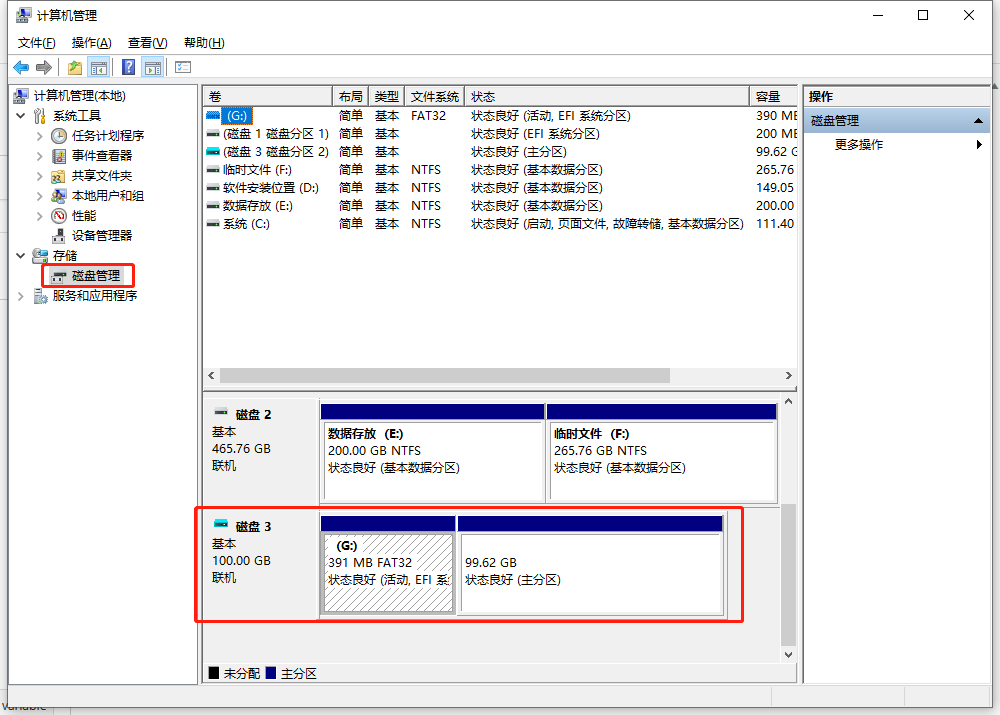Screen dimensions: 1000x715
Task: Select the 系统 (C:) volume row
Action: 245,224
